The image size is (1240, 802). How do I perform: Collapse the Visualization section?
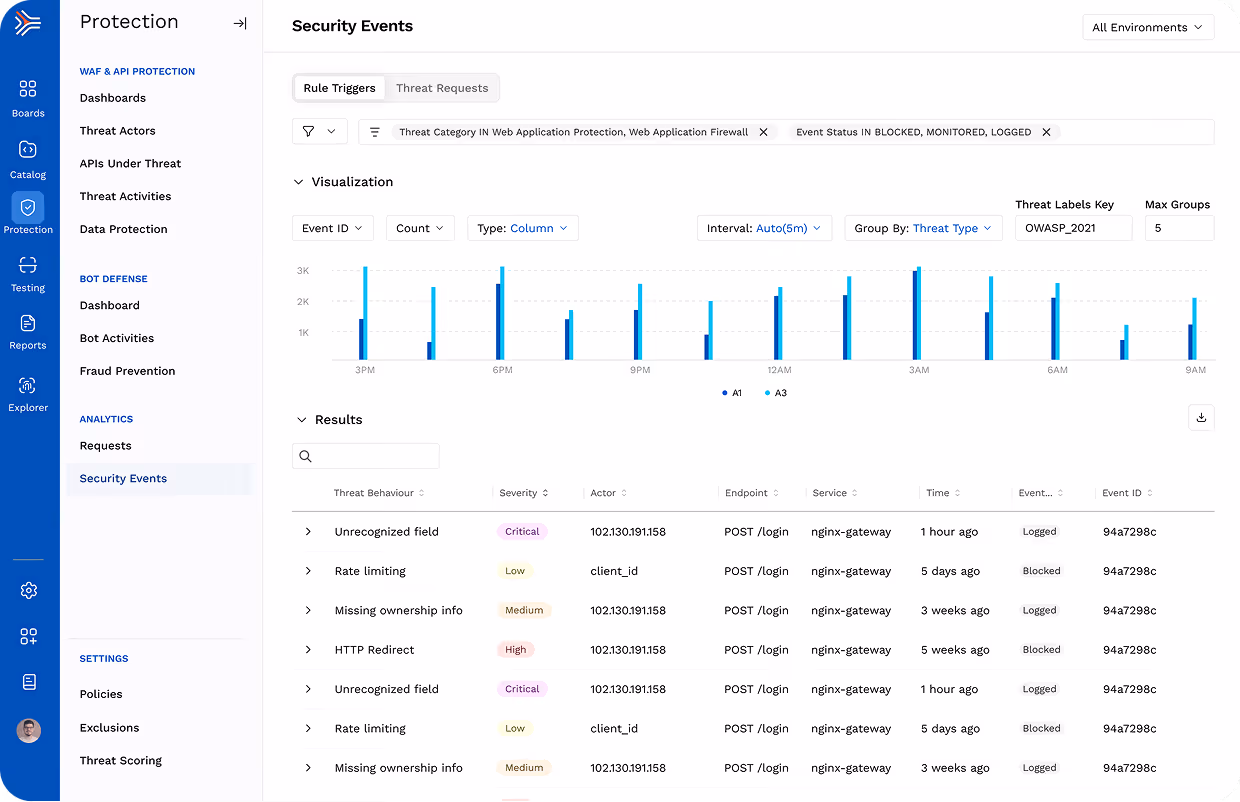(x=298, y=182)
